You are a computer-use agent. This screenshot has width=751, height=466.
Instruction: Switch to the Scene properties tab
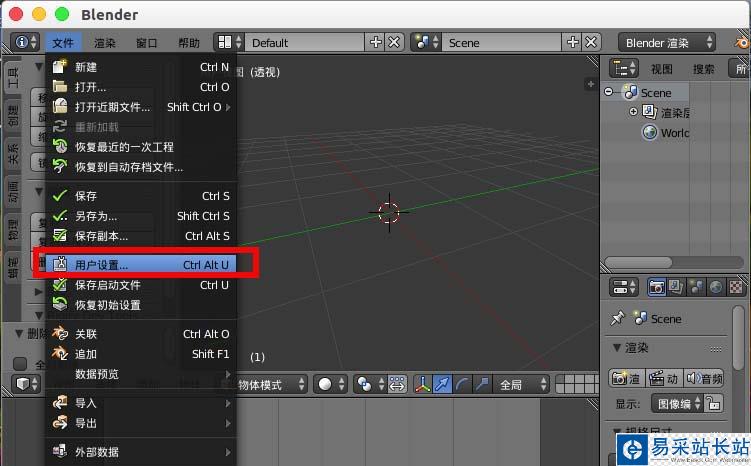pyautogui.click(x=696, y=287)
